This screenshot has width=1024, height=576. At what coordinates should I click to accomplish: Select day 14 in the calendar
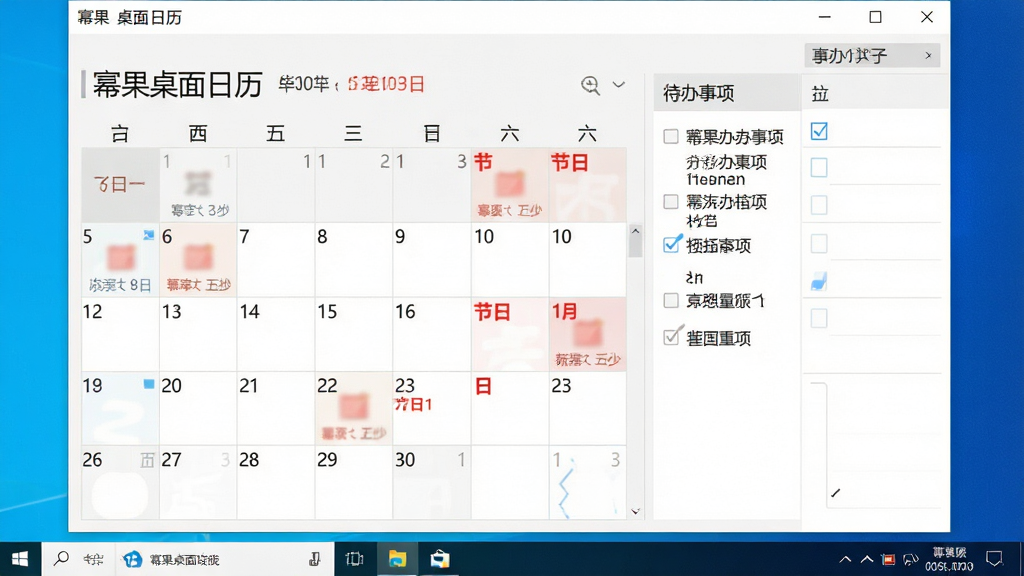pyautogui.click(x=276, y=334)
